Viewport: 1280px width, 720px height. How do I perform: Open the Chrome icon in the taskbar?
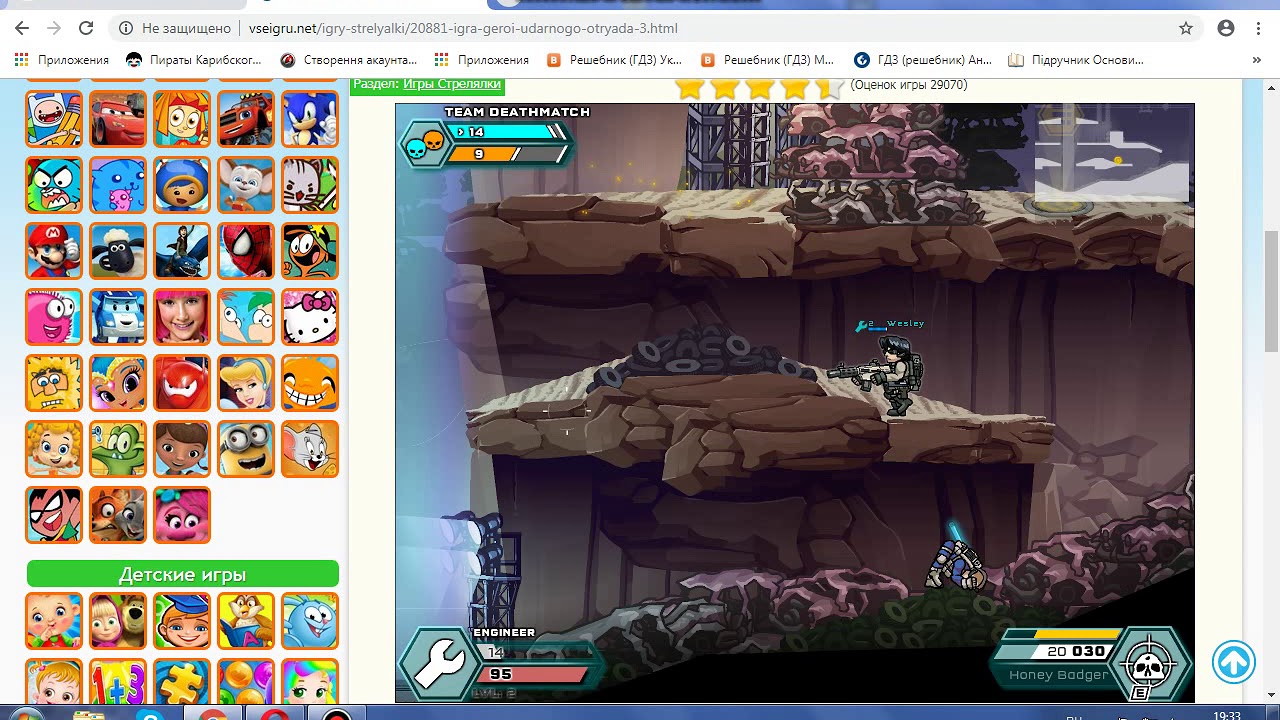(x=211, y=714)
